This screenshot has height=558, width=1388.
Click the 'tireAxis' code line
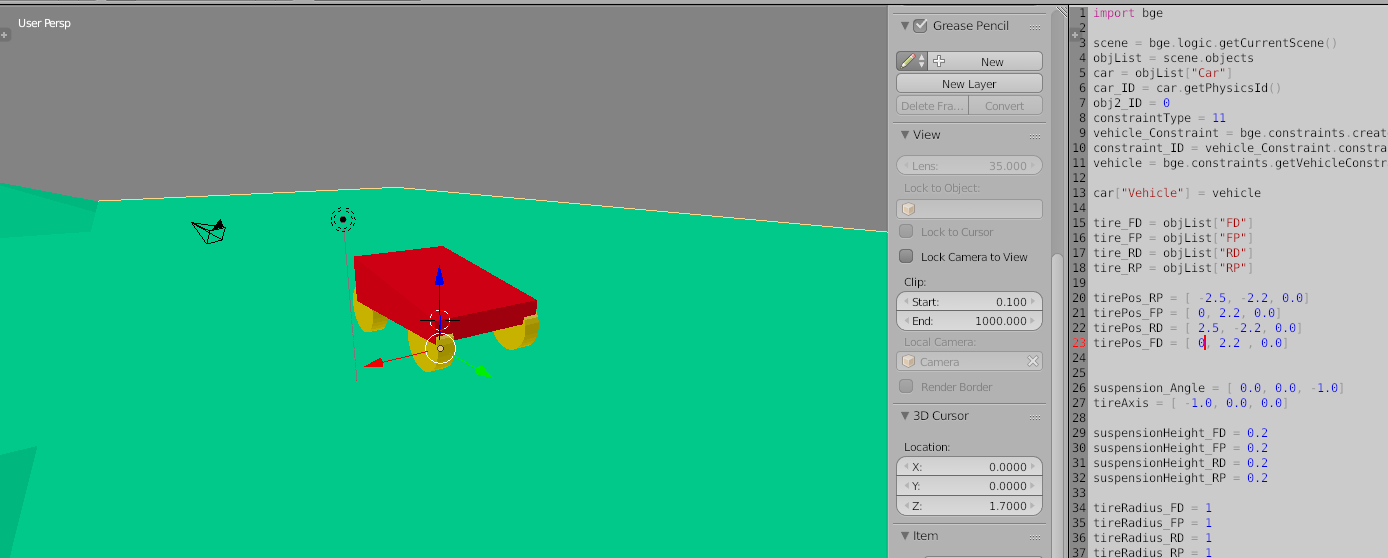(1190, 403)
